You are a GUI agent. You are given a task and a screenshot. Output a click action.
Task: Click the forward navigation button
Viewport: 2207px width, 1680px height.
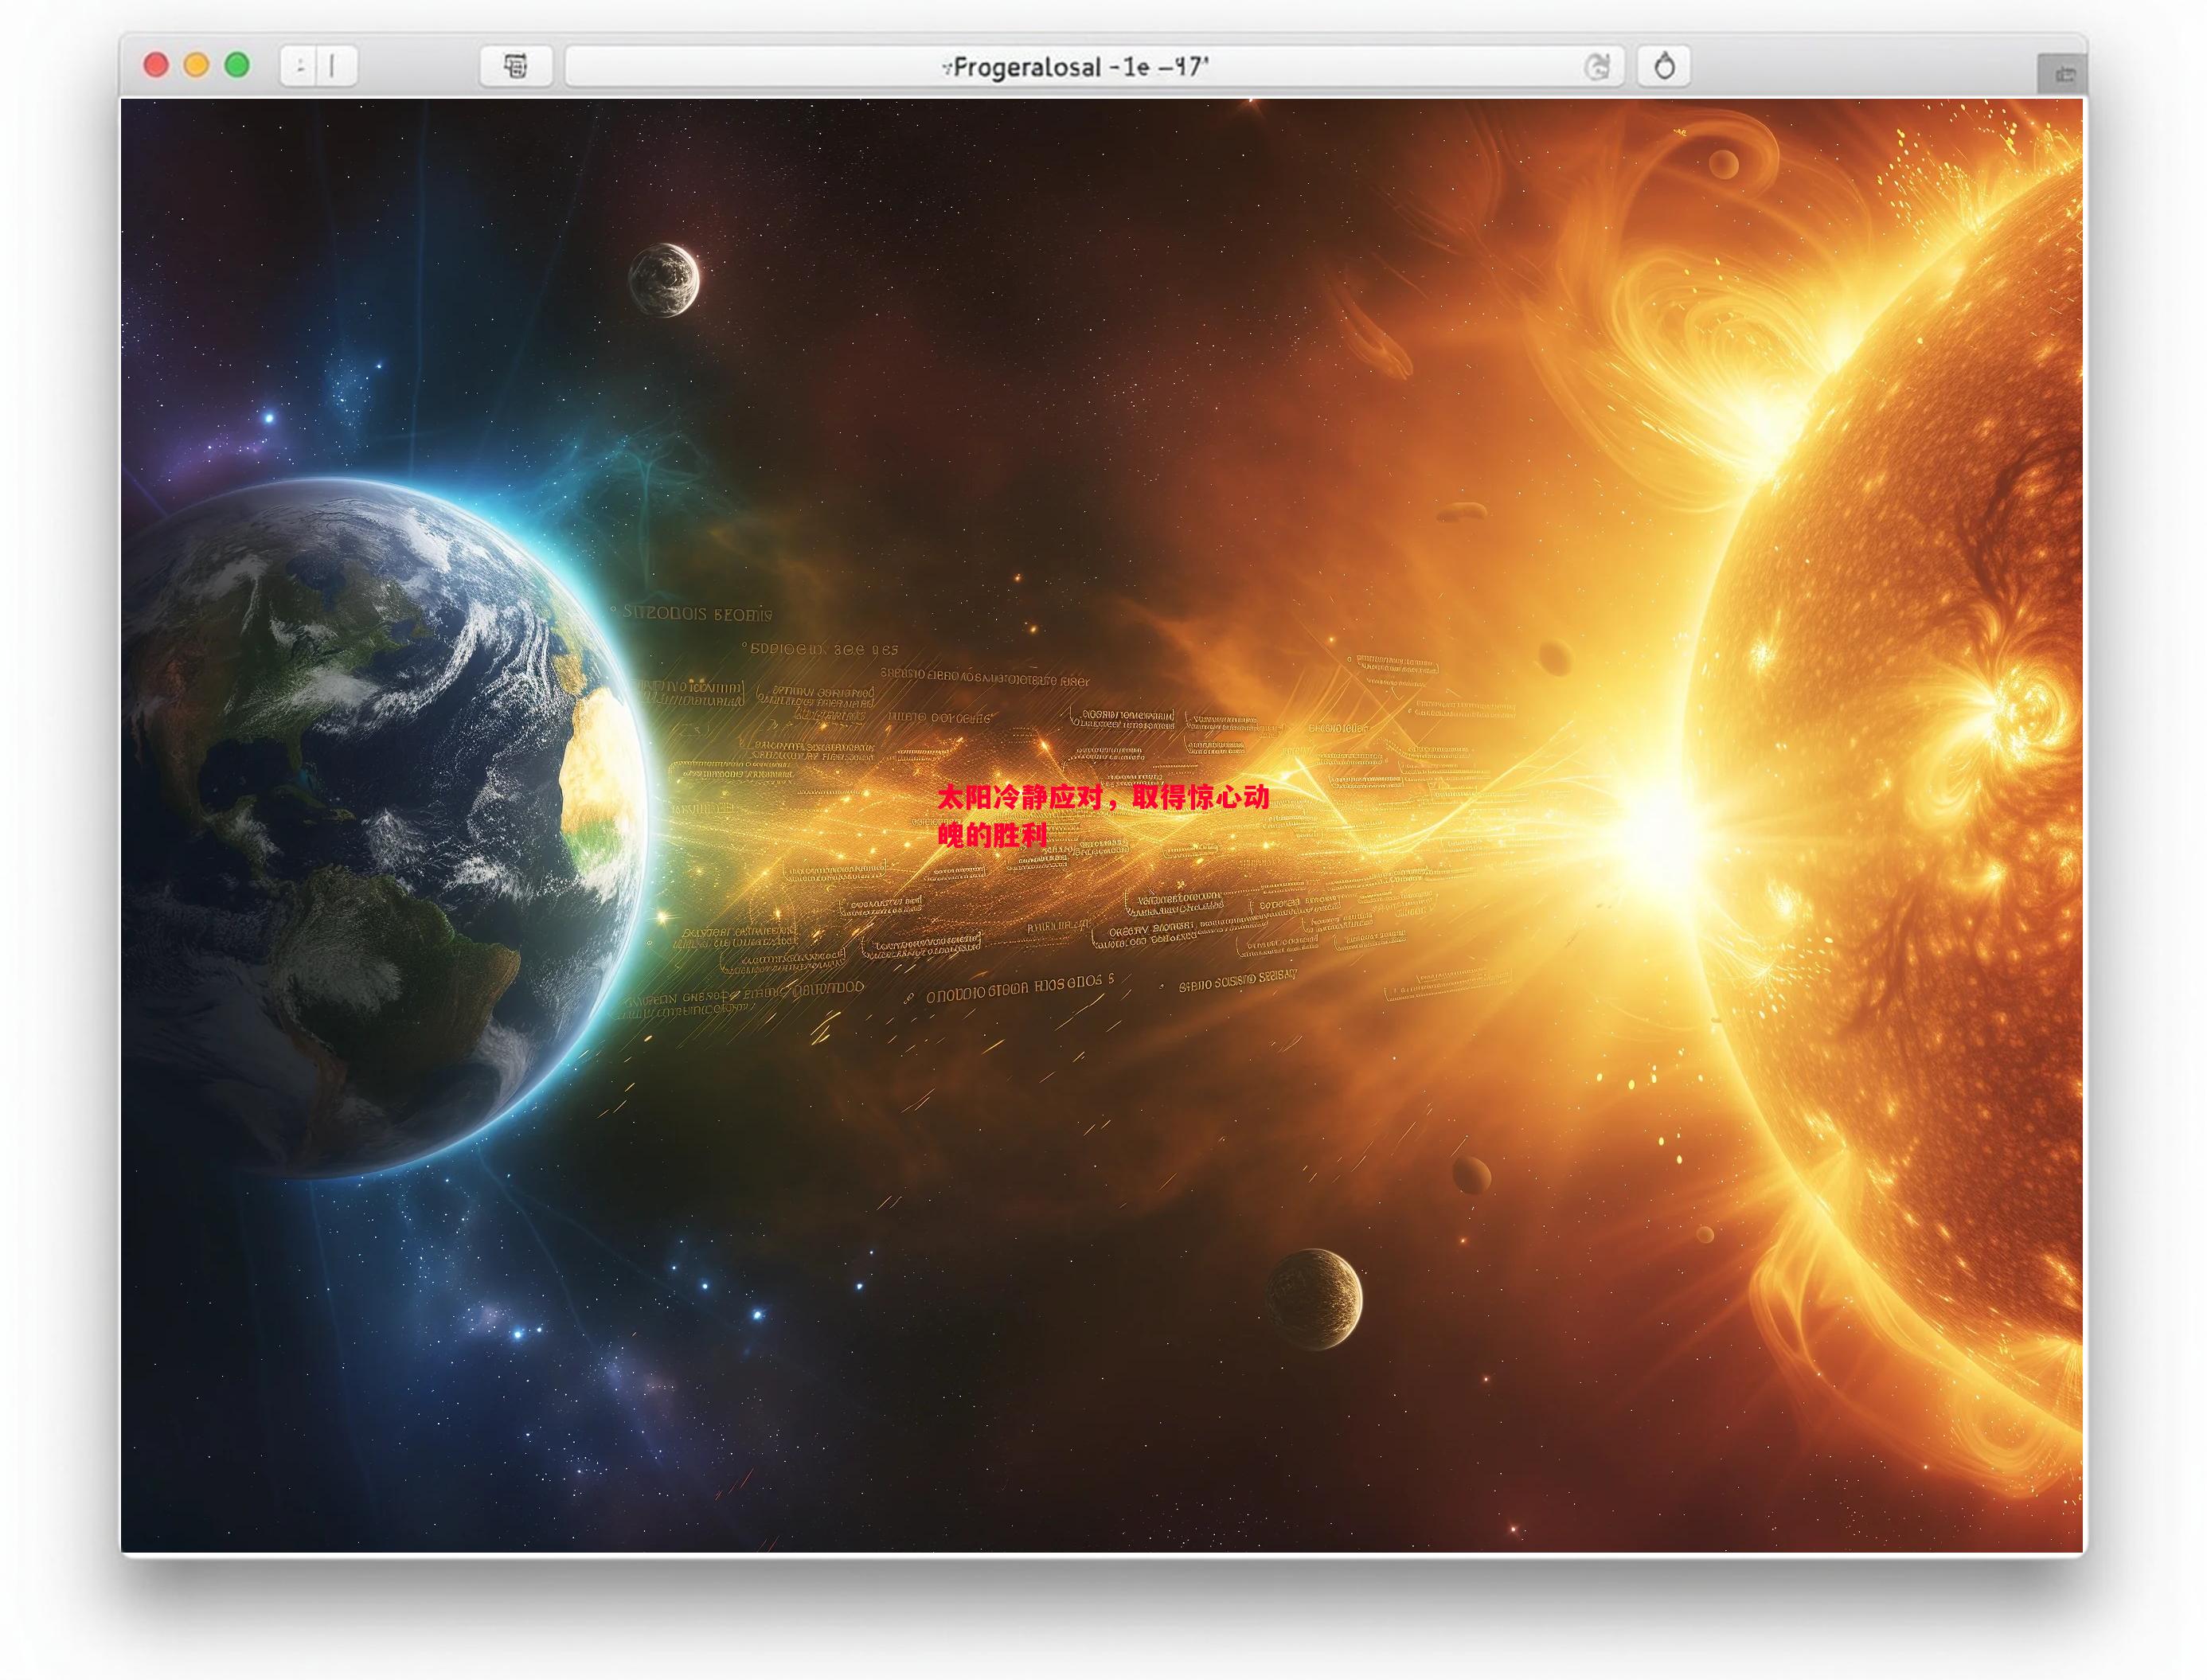(334, 67)
